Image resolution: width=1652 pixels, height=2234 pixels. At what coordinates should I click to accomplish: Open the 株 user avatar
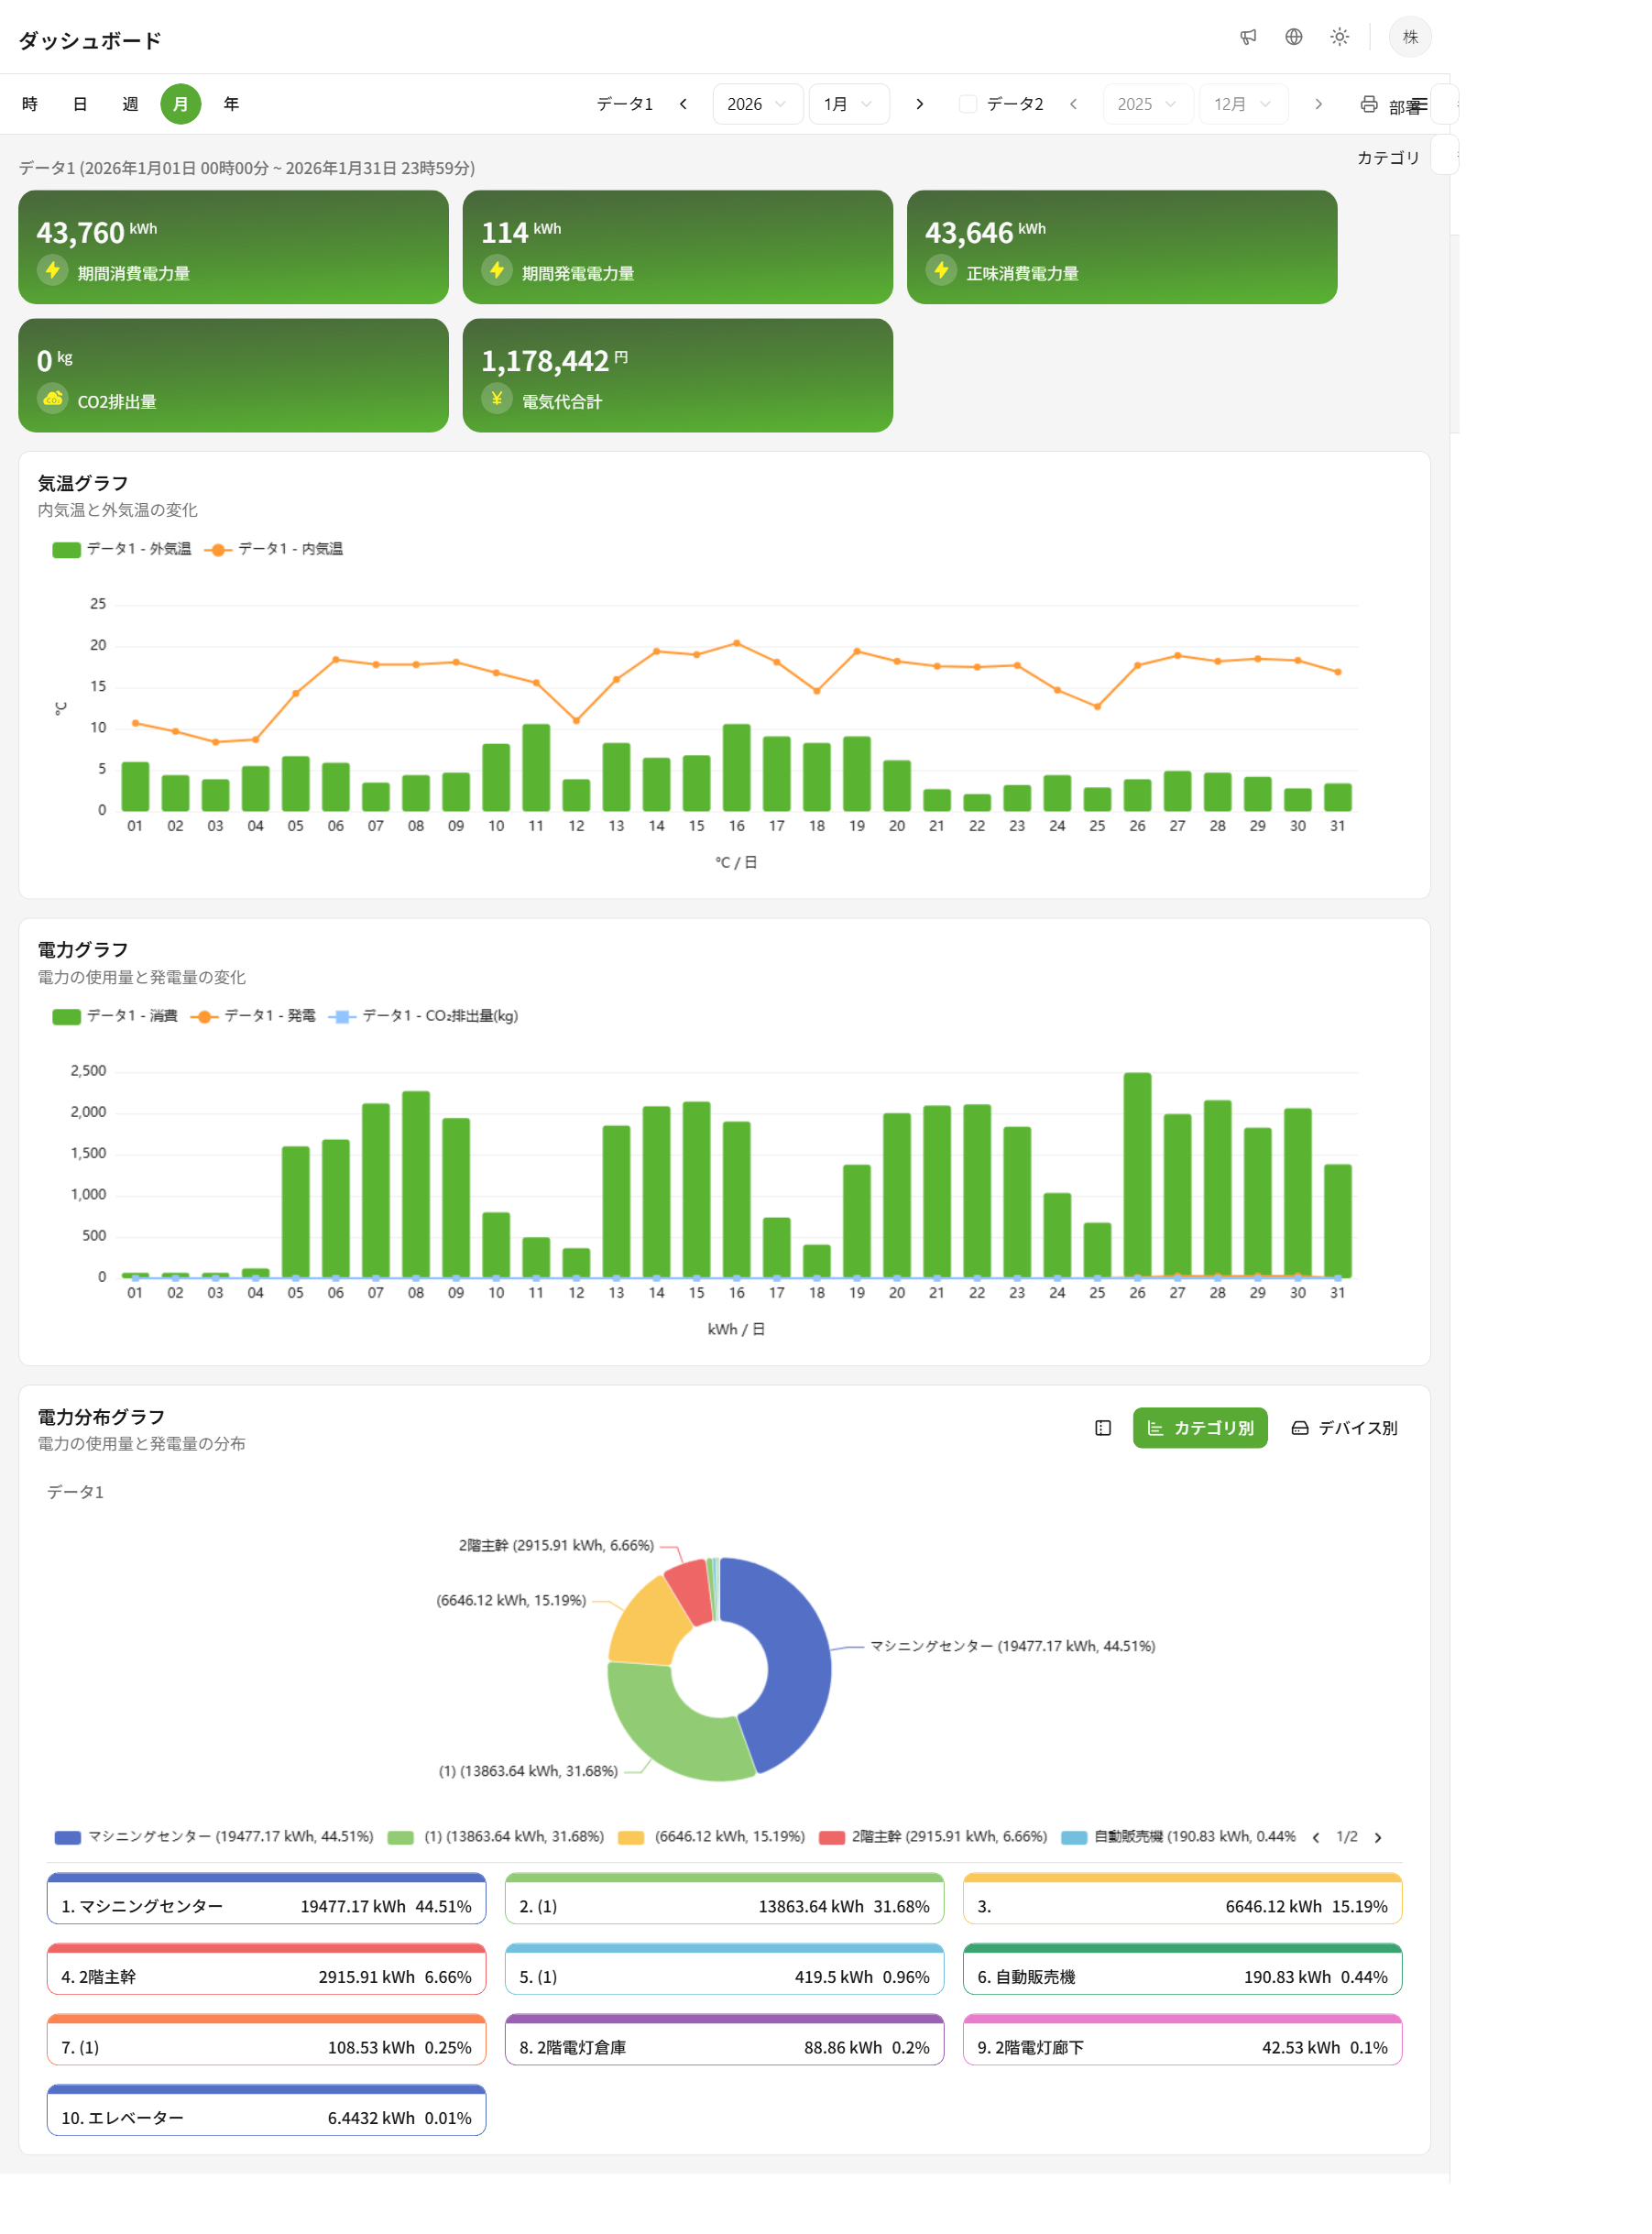pos(1409,37)
